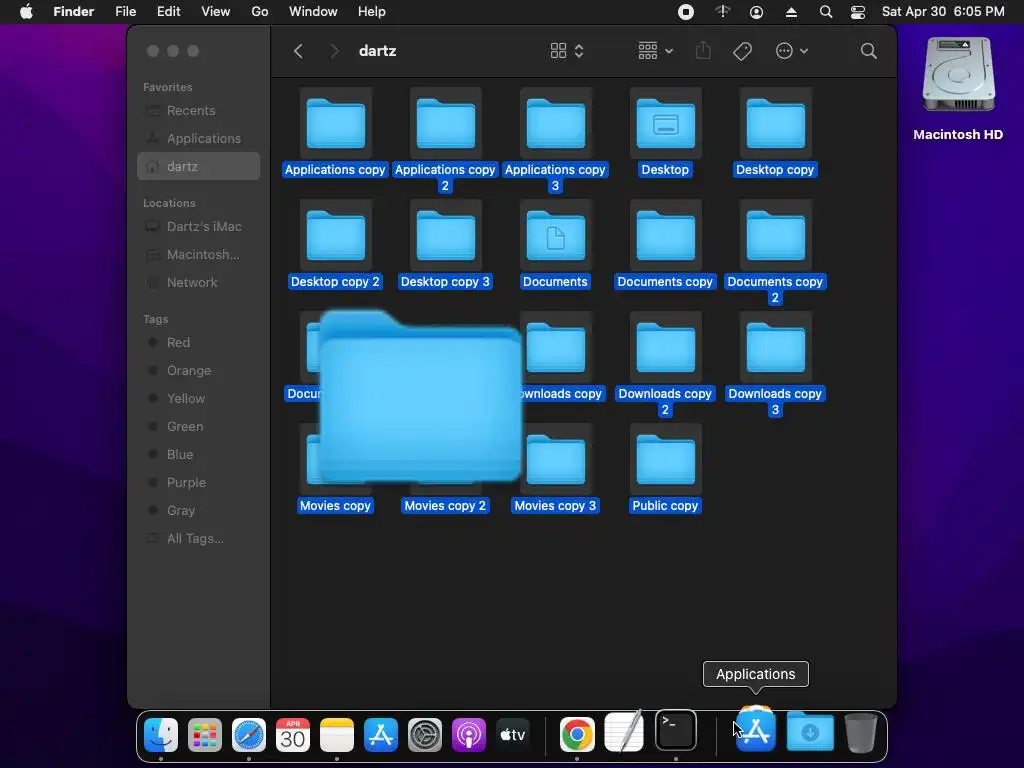Show All Tags in the sidebar
The width and height of the screenshot is (1024, 768).
[199, 539]
